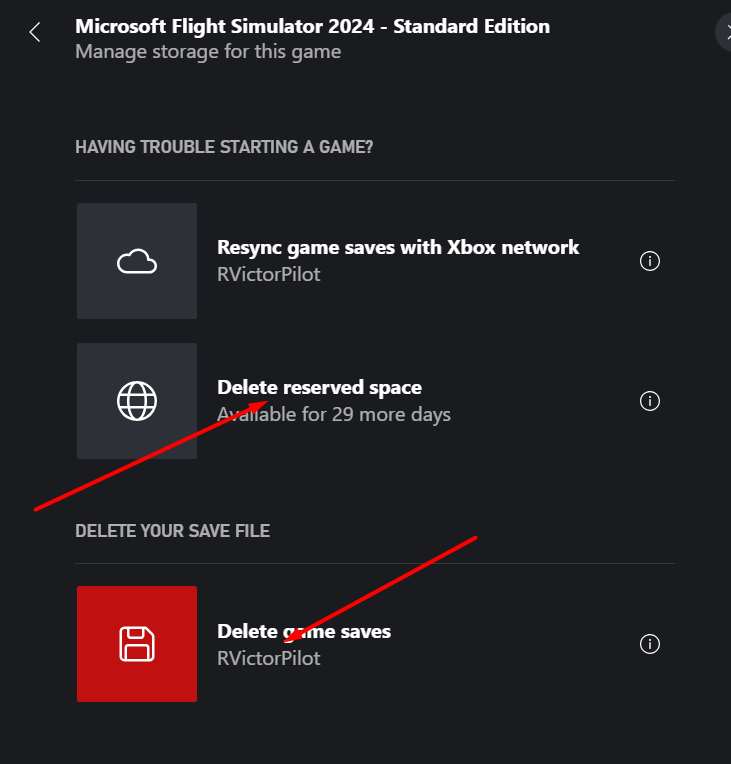Click RVictorPilot under Delete game saves
The width and height of the screenshot is (731, 764).
click(x=269, y=658)
